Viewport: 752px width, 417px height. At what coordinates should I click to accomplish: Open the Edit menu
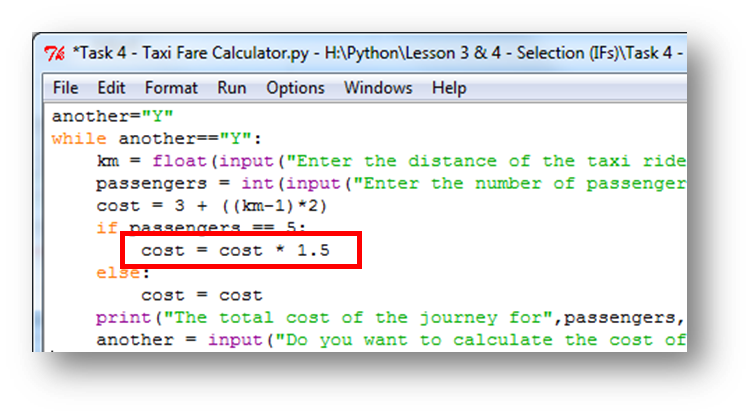point(111,88)
